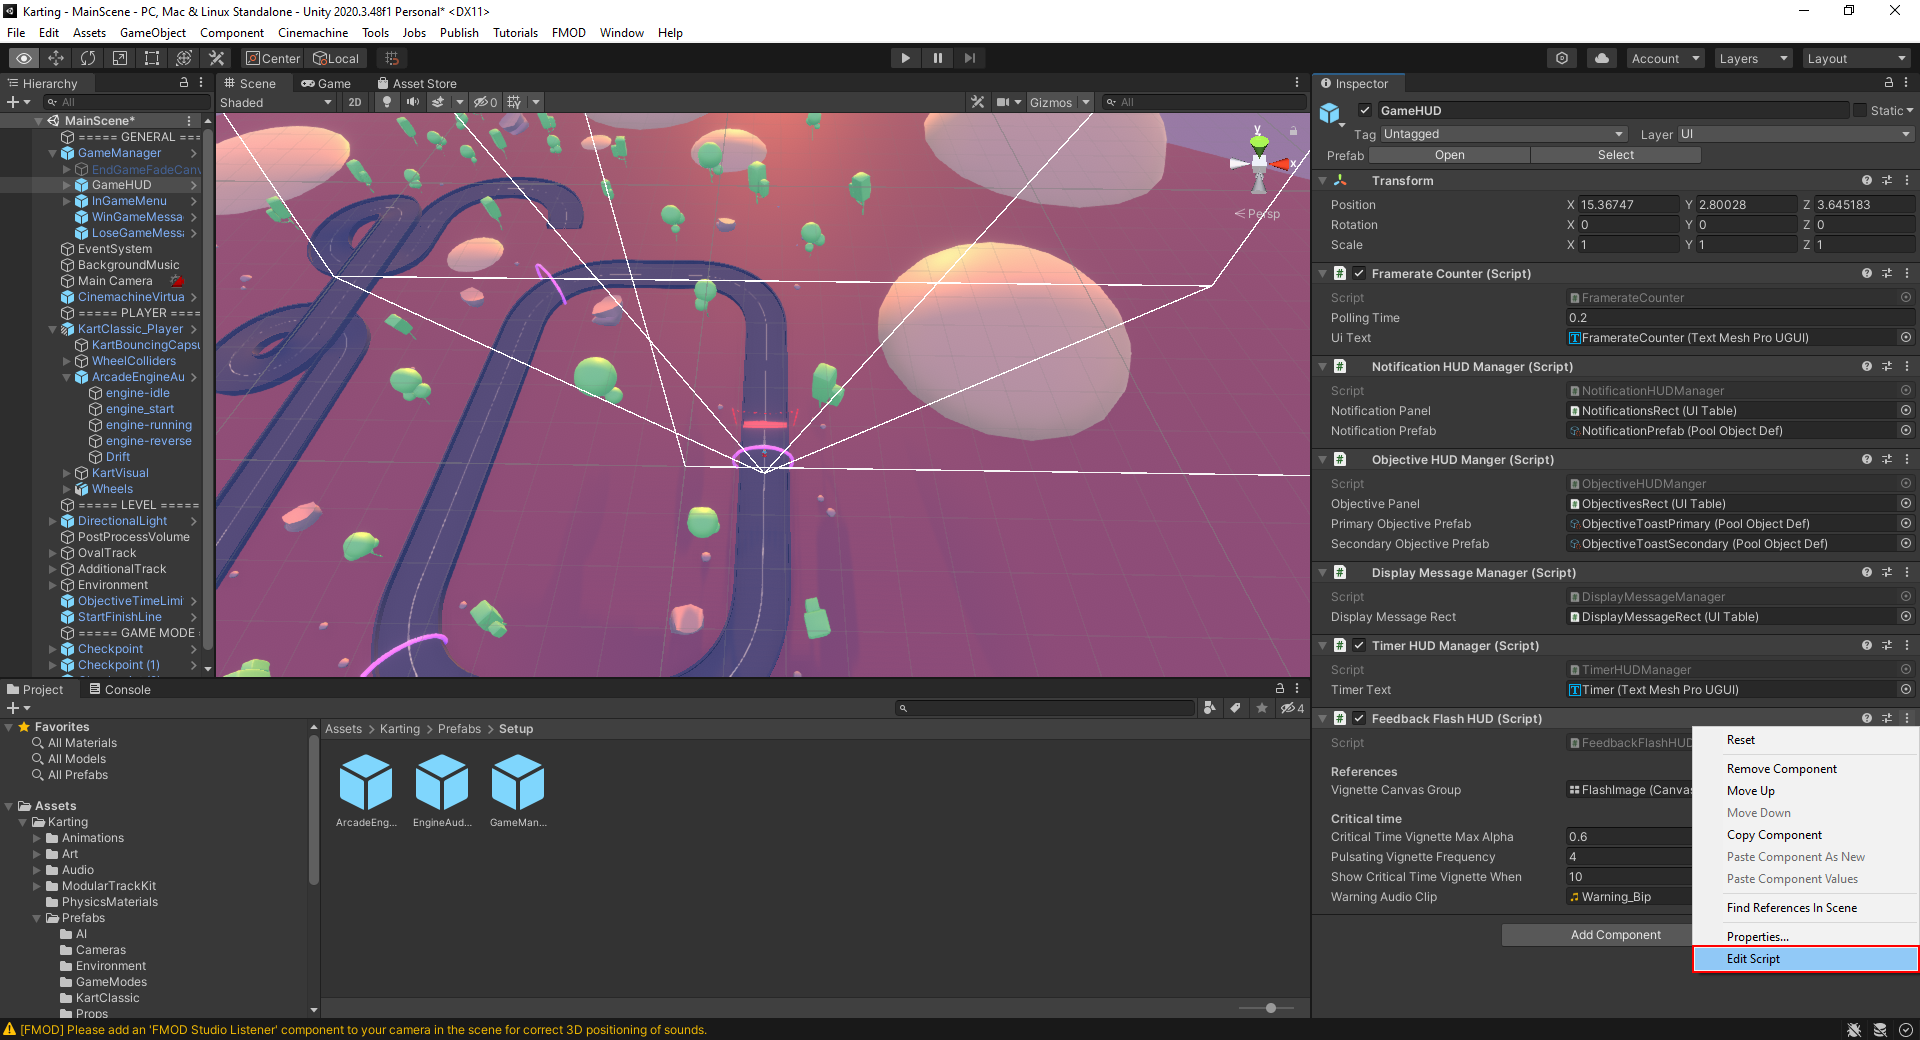The image size is (1920, 1040).
Task: Open Transform preset selector icon
Action: click(x=1887, y=181)
